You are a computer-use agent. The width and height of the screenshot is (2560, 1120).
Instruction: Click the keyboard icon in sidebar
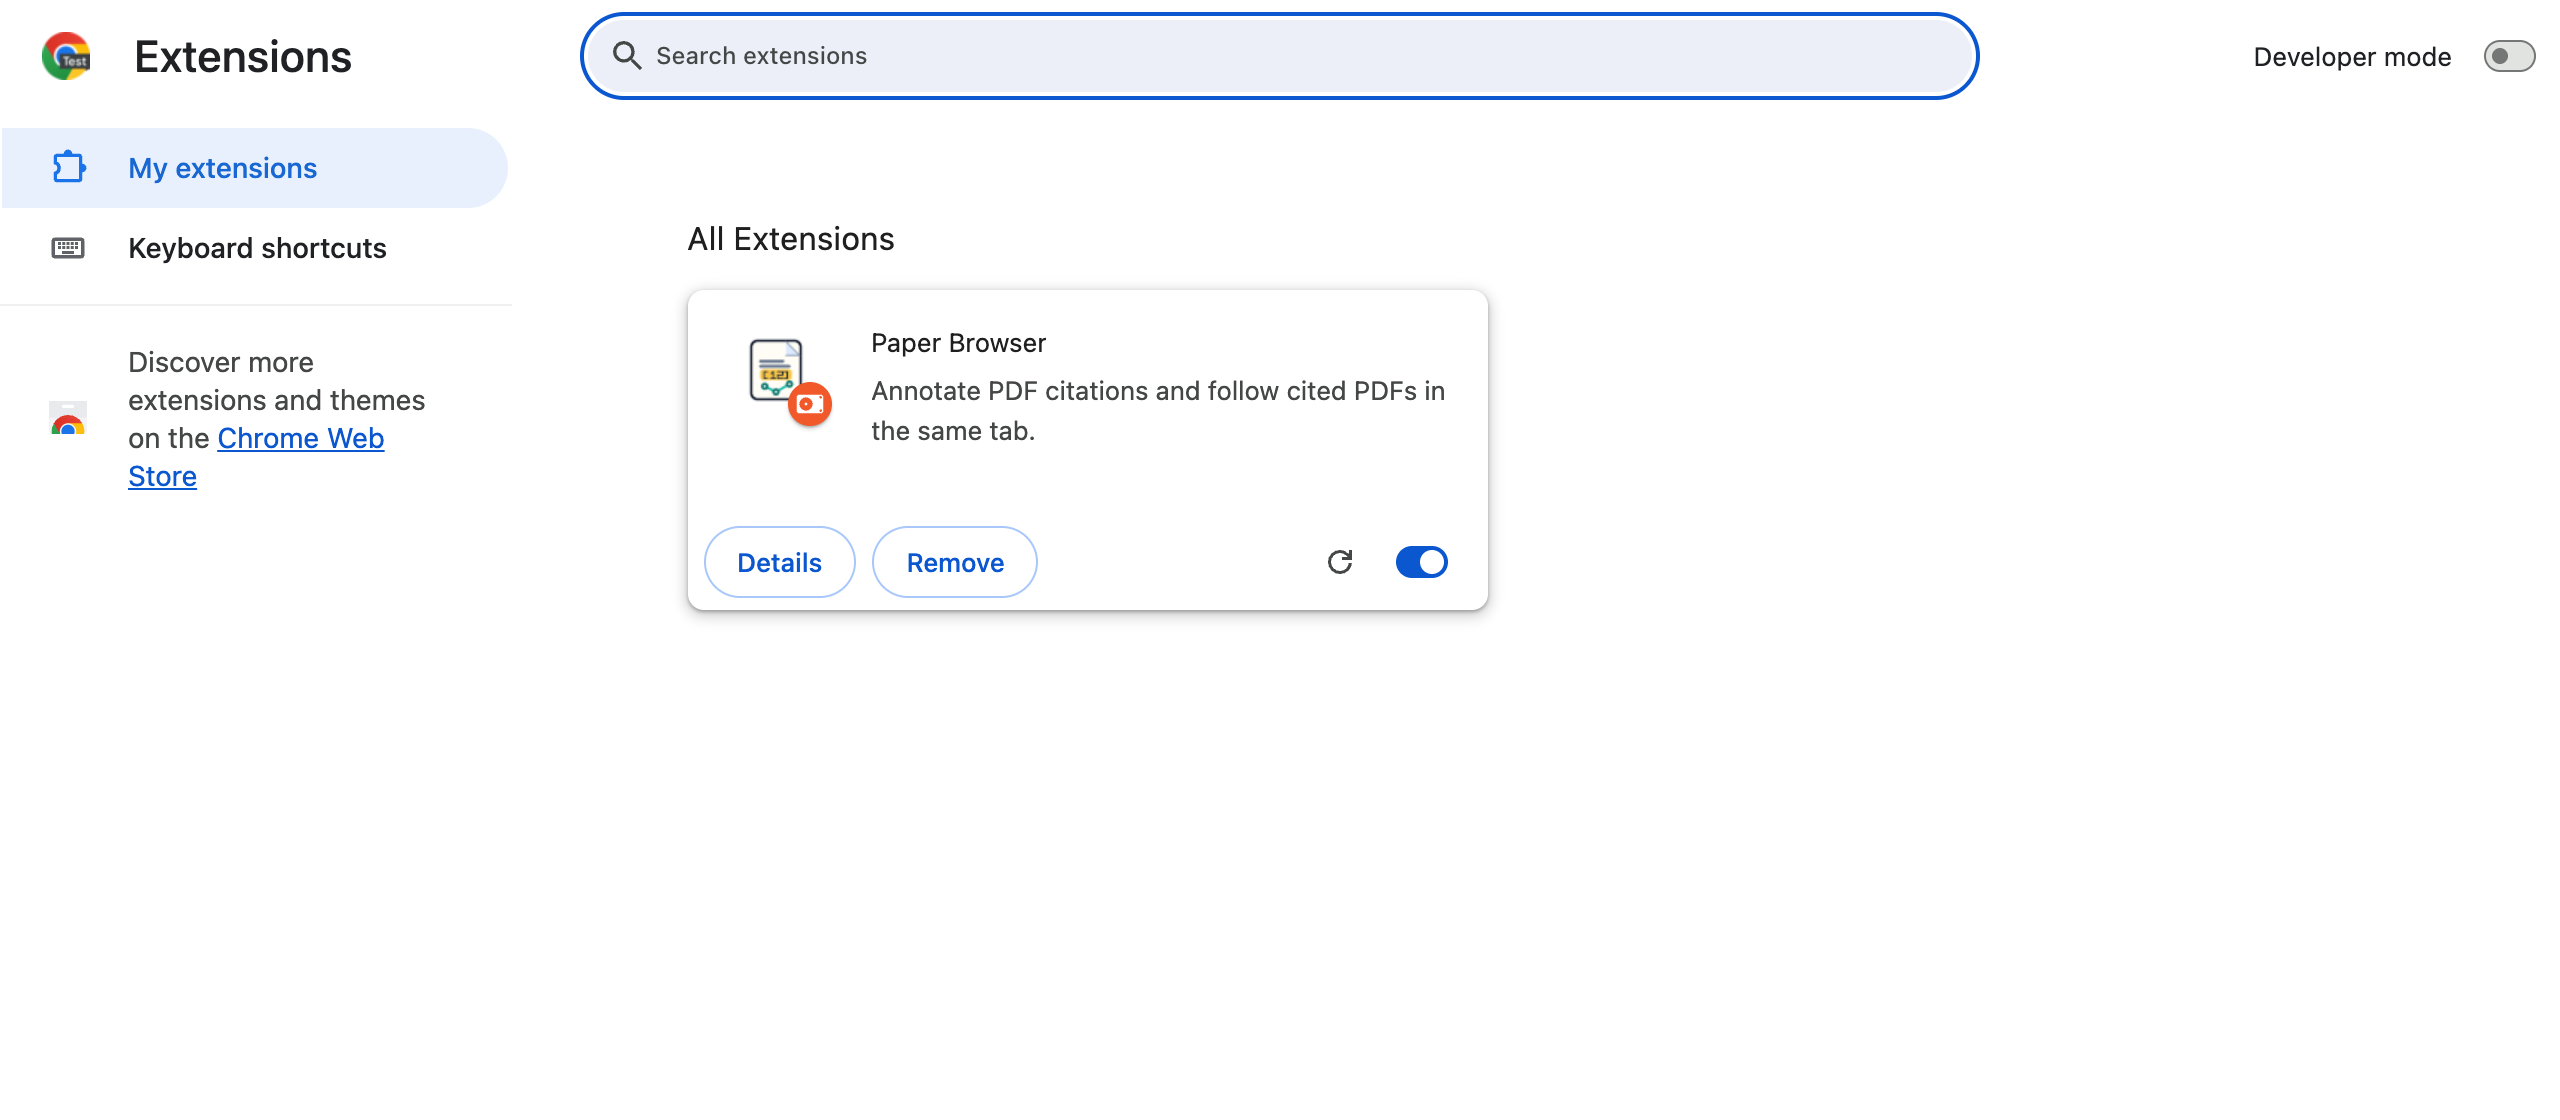[x=68, y=248]
